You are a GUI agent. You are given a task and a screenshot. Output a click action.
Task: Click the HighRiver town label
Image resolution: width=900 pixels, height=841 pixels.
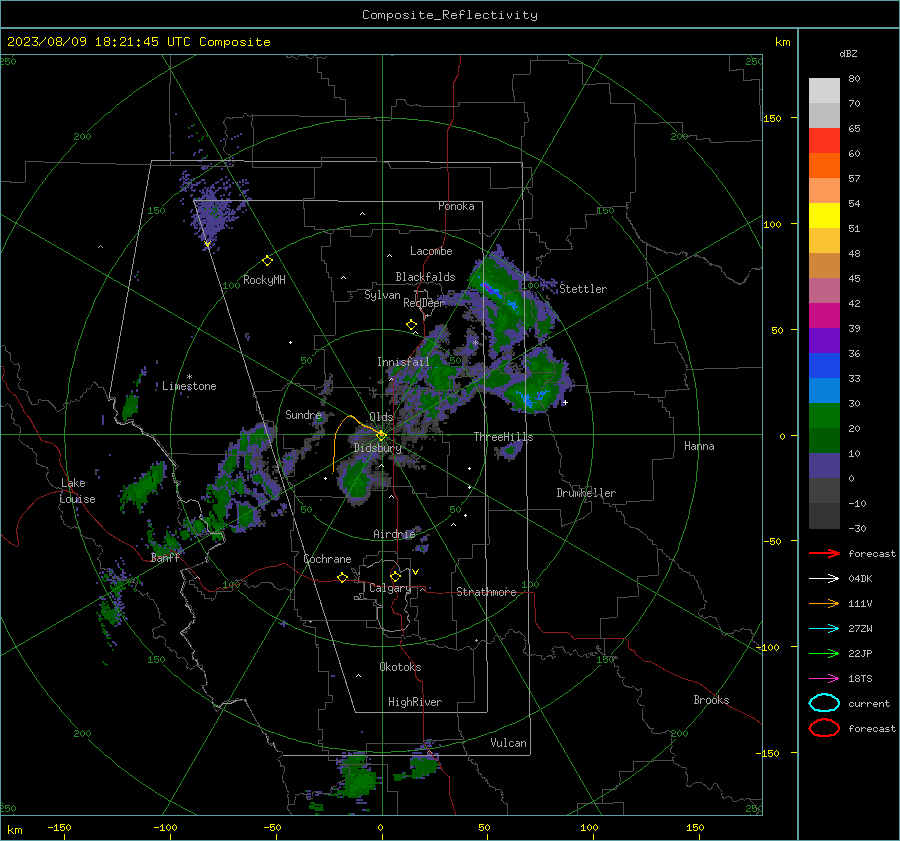[415, 702]
